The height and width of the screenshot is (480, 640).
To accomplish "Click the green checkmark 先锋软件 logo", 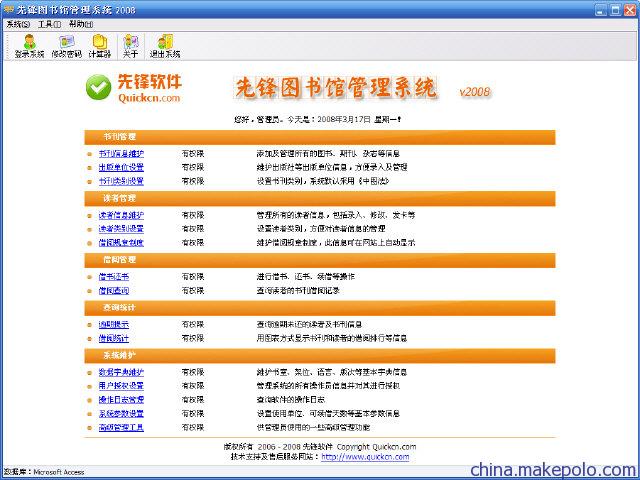I will [98, 87].
